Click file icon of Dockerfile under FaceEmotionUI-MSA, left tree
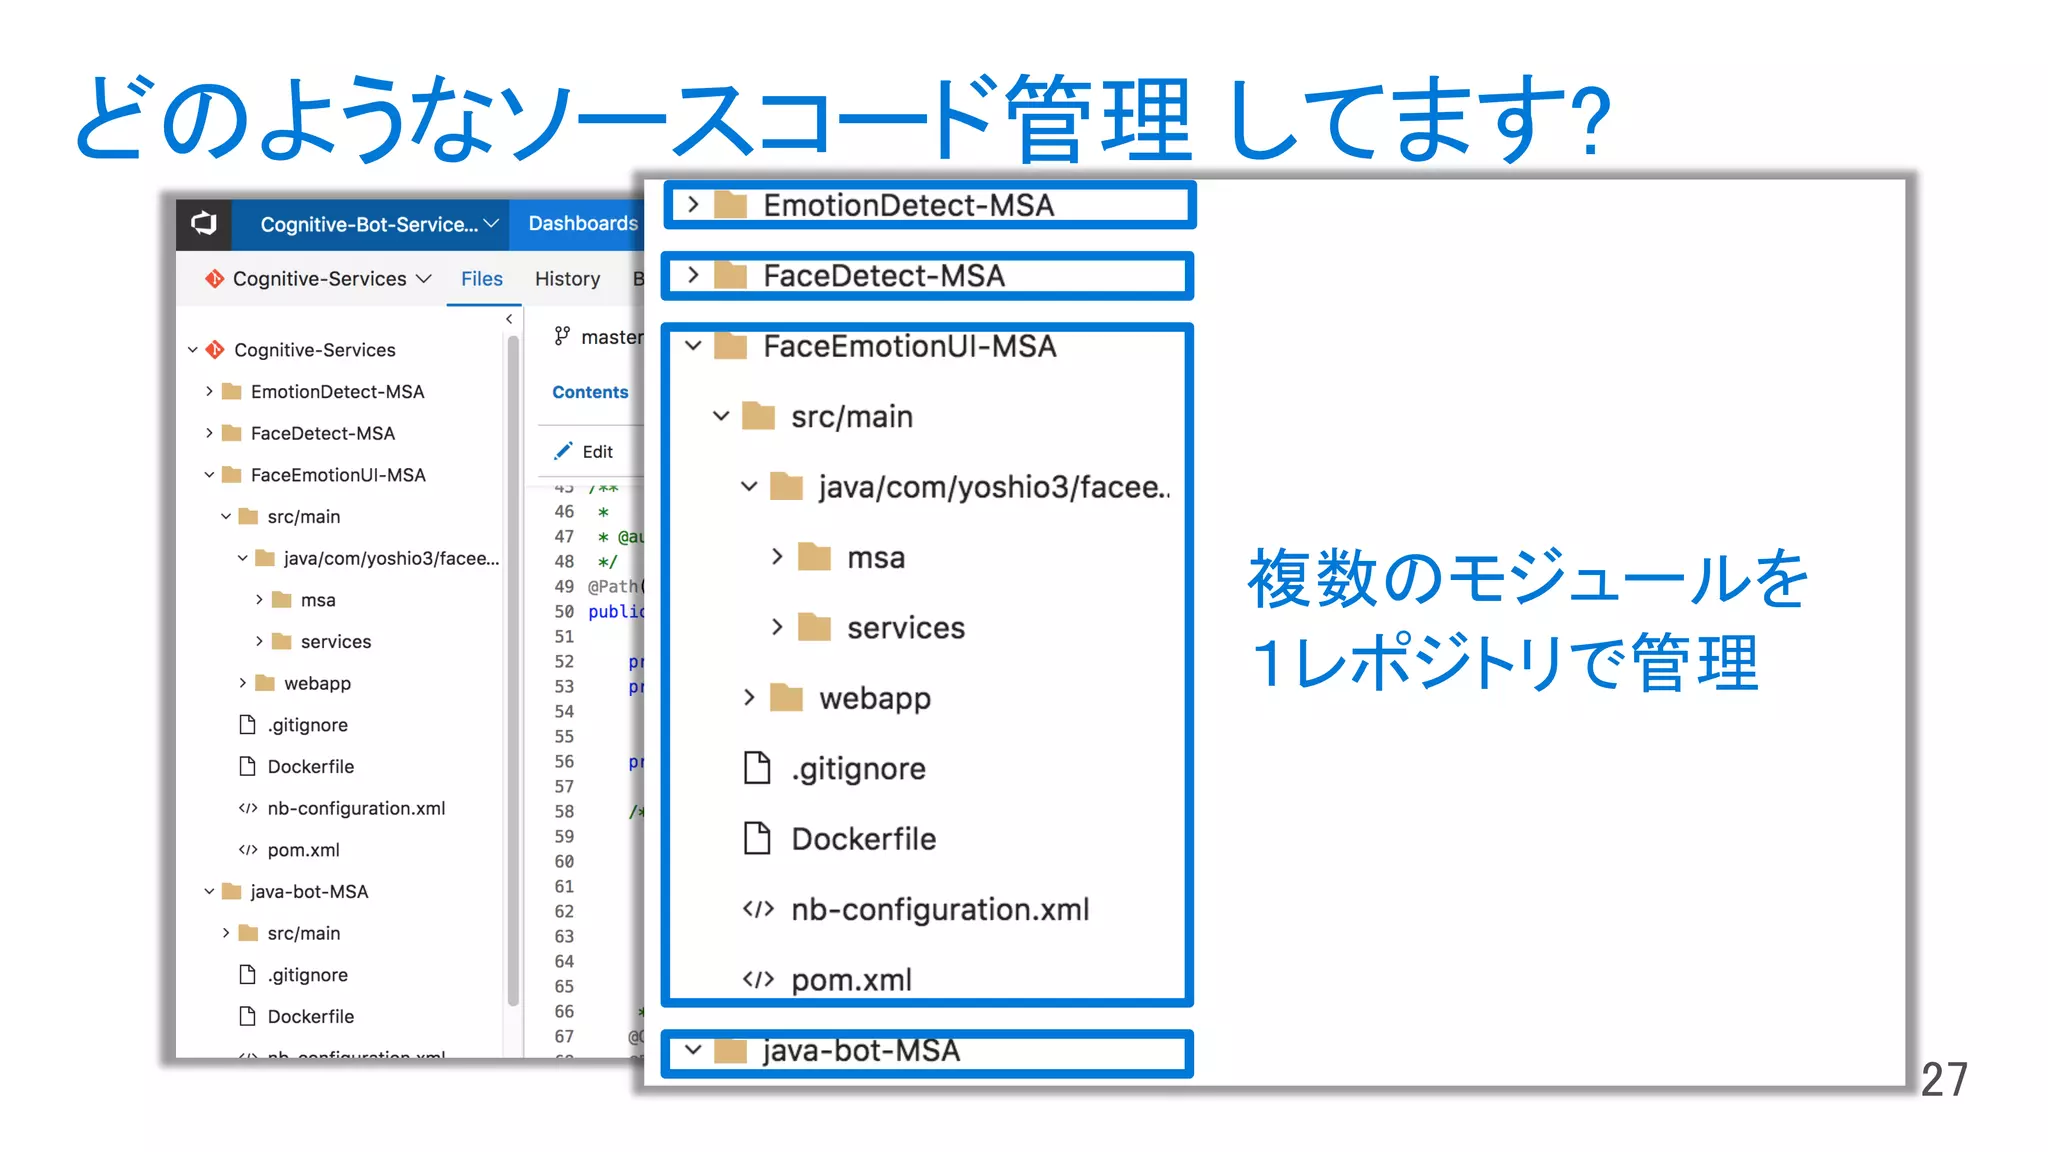2048x1152 pixels. tap(248, 766)
